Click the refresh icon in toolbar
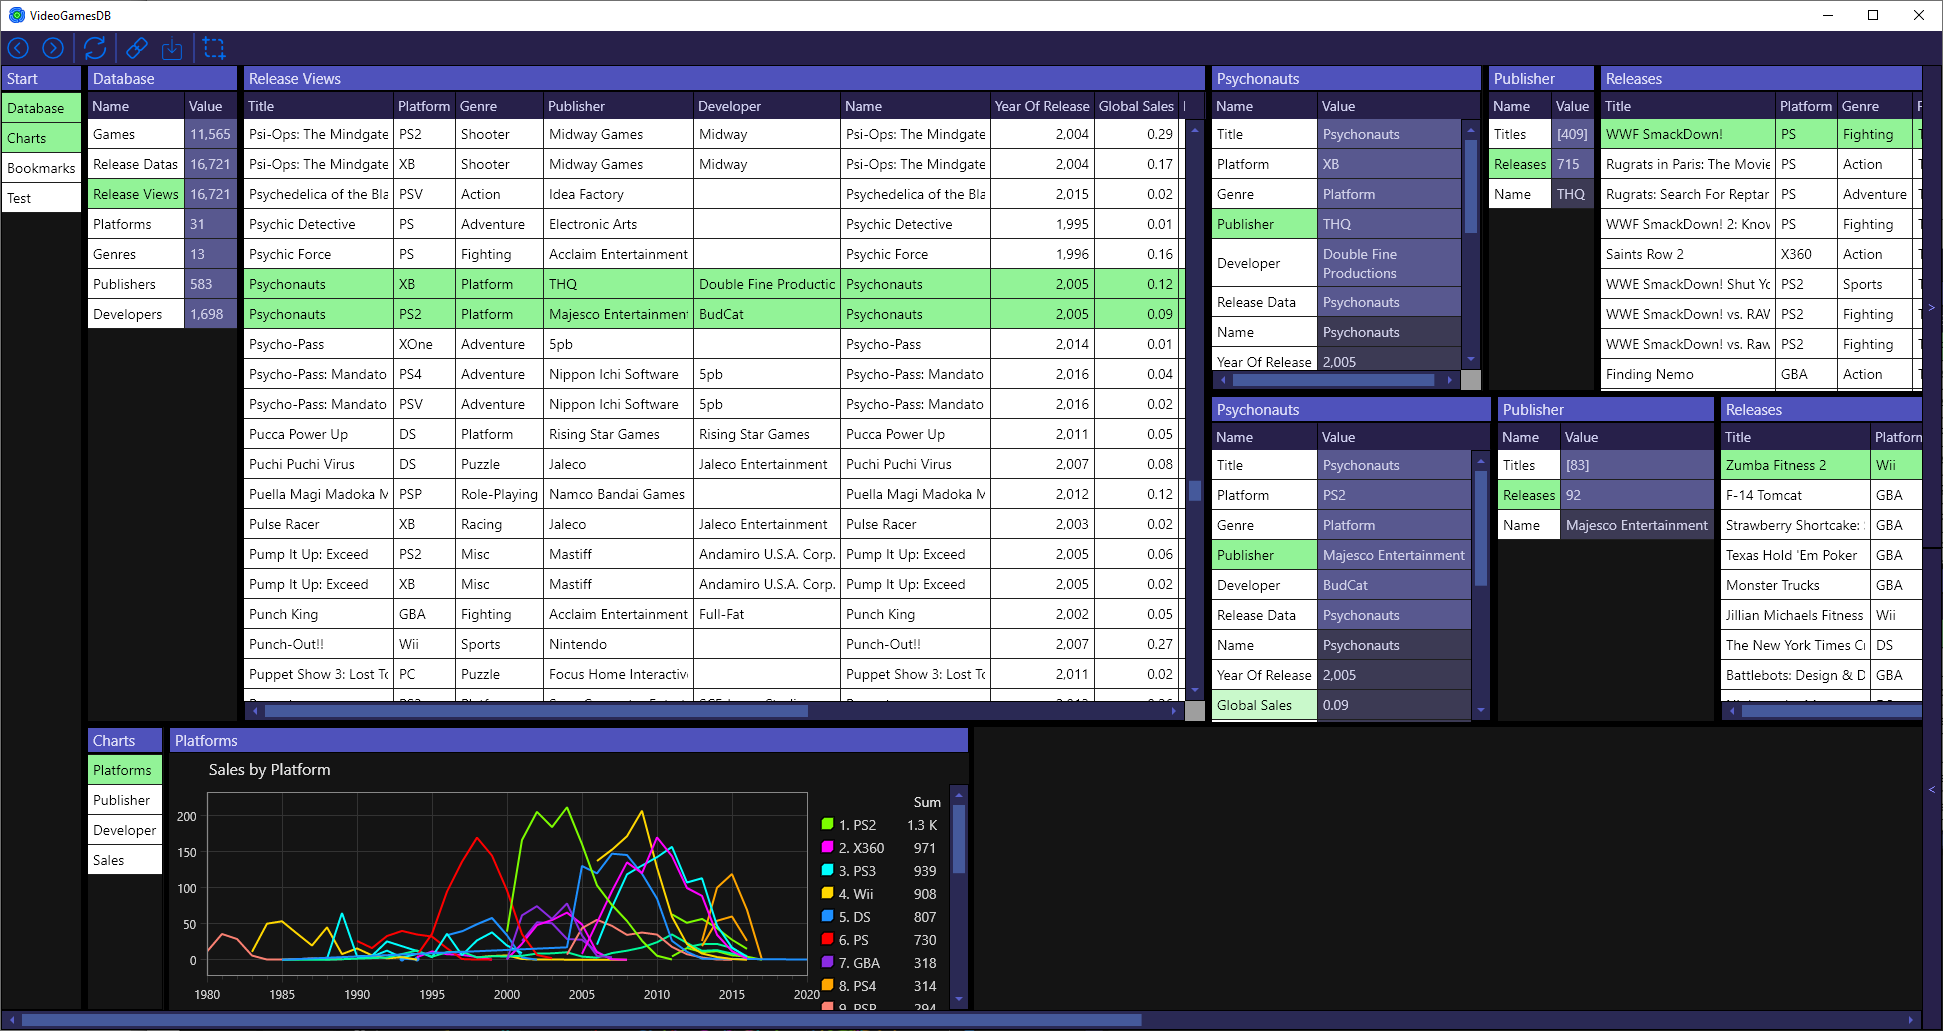The width and height of the screenshot is (1943, 1031). pyautogui.click(x=95, y=48)
